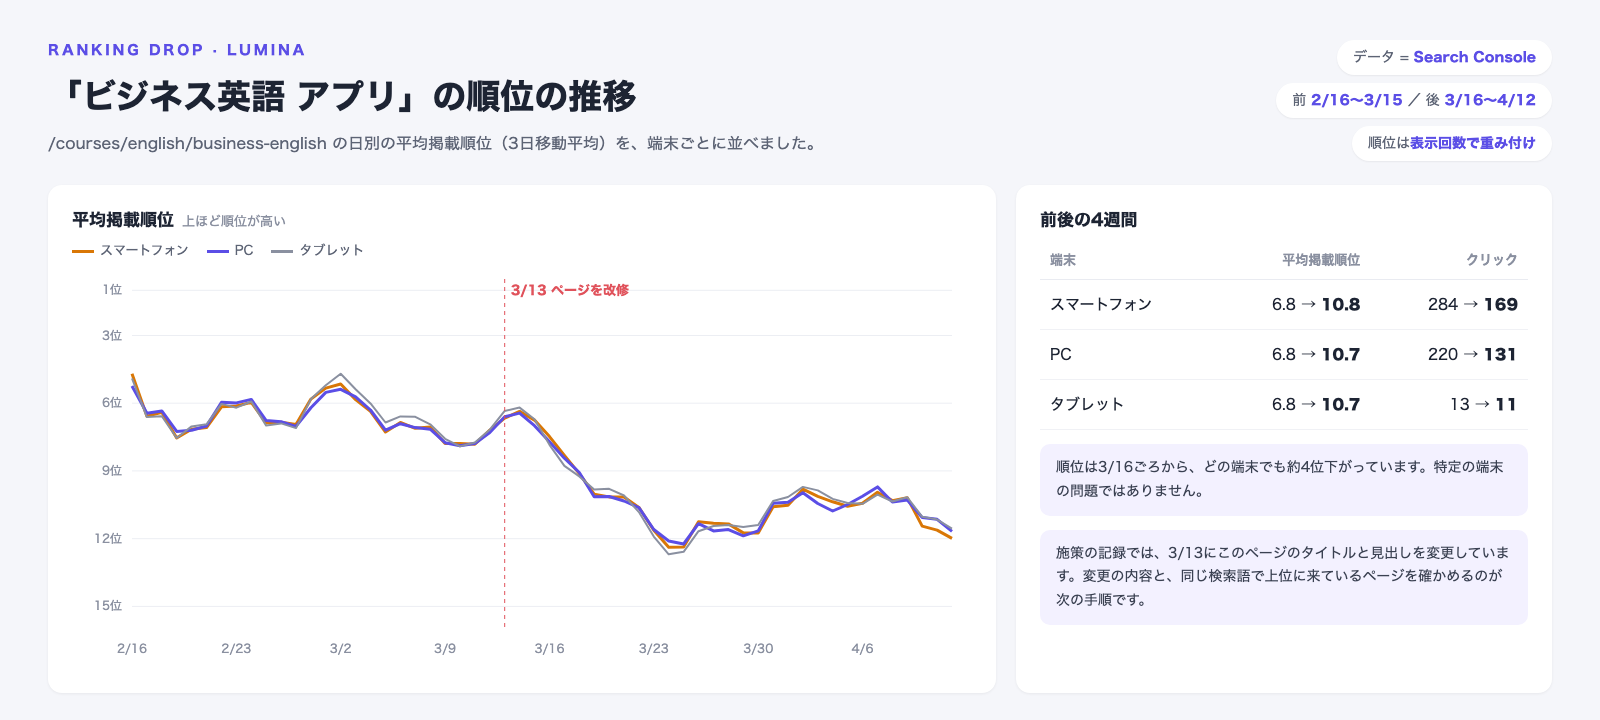Click the 前後の4週間 panel heading
The image size is (1600, 720).
1088,220
